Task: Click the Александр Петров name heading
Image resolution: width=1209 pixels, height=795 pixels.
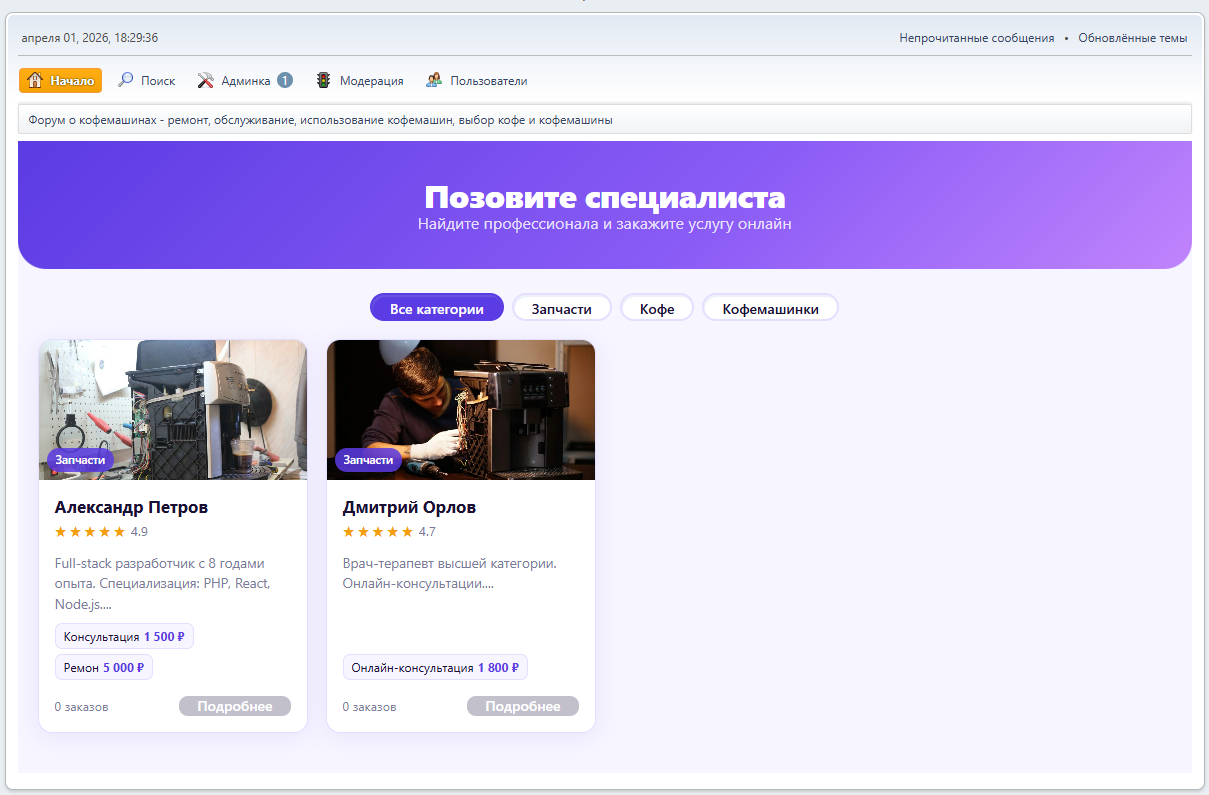Action: pos(131,507)
